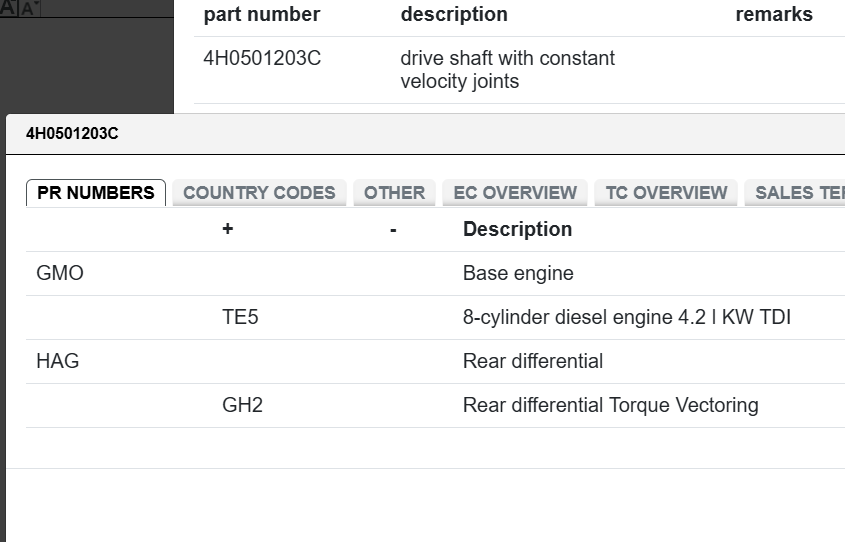The image size is (845, 542).
Task: Select the PR NUMBERS tab
Action: (96, 193)
